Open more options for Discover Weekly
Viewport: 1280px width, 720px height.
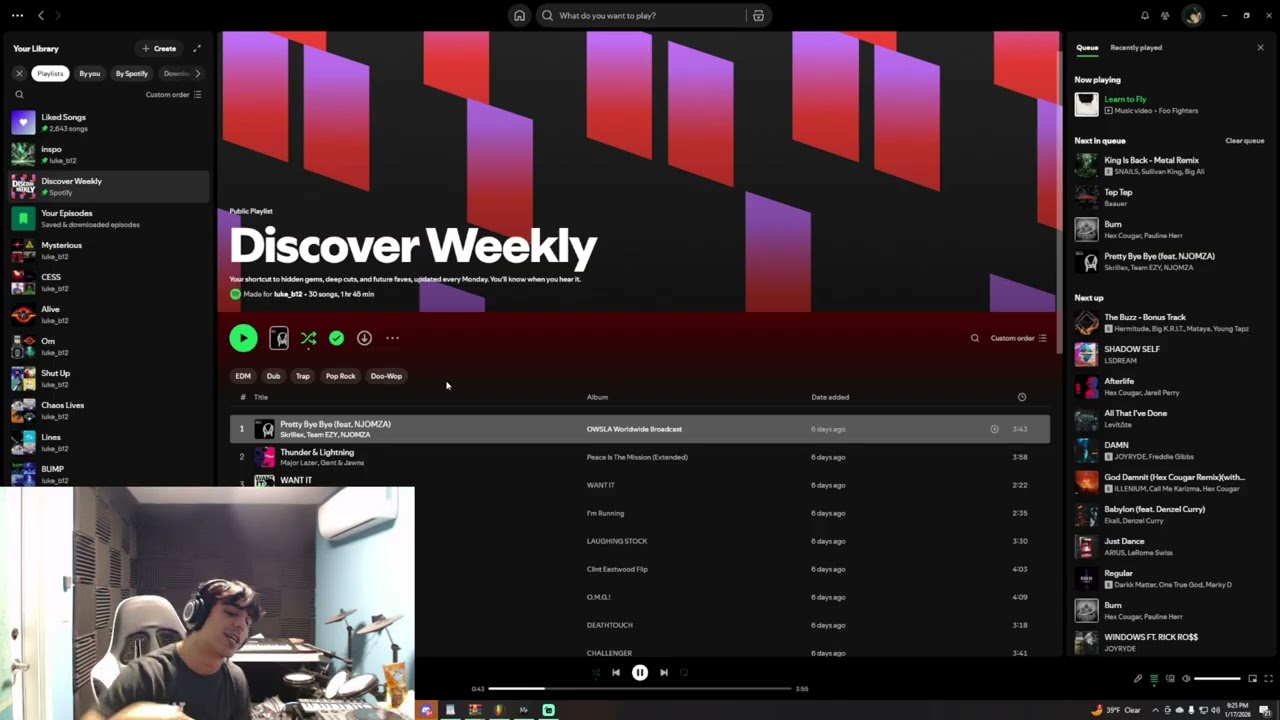point(392,338)
